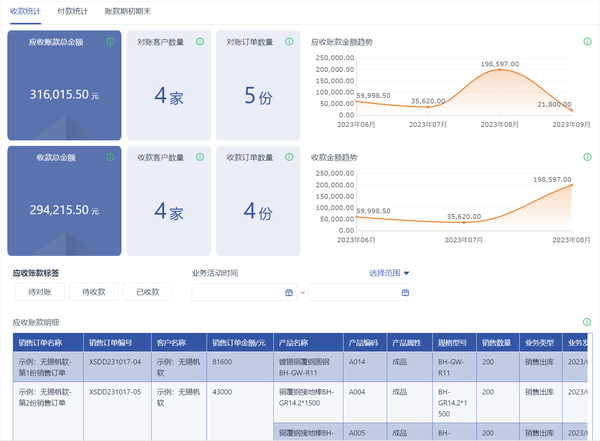Click info icon on 收款总金额 card
Viewport: 600px width, 441px height.
(x=110, y=157)
